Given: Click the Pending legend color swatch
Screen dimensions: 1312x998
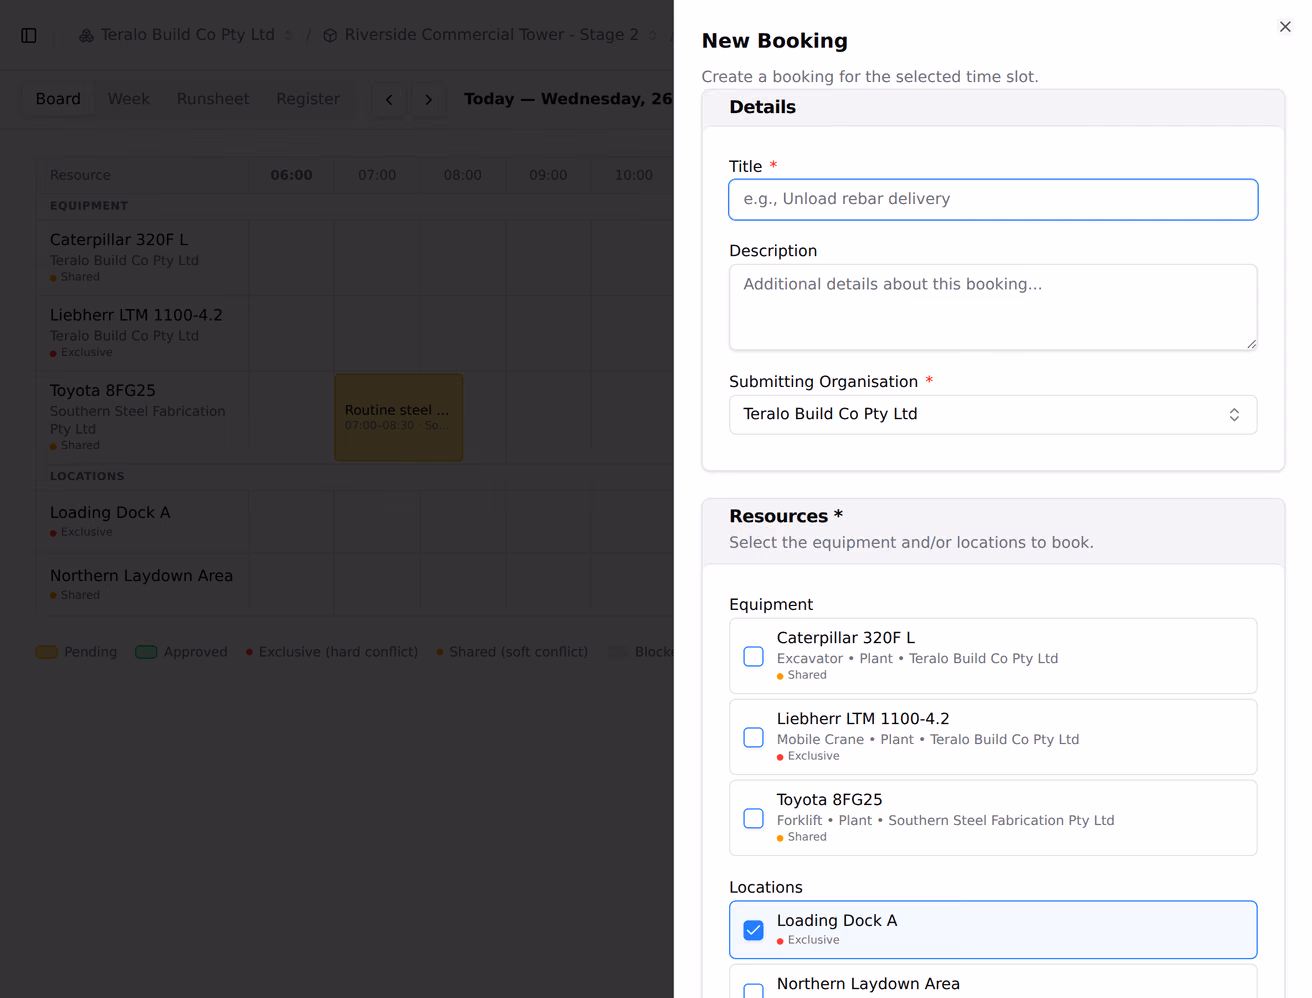Looking at the screenshot, I should (46, 652).
